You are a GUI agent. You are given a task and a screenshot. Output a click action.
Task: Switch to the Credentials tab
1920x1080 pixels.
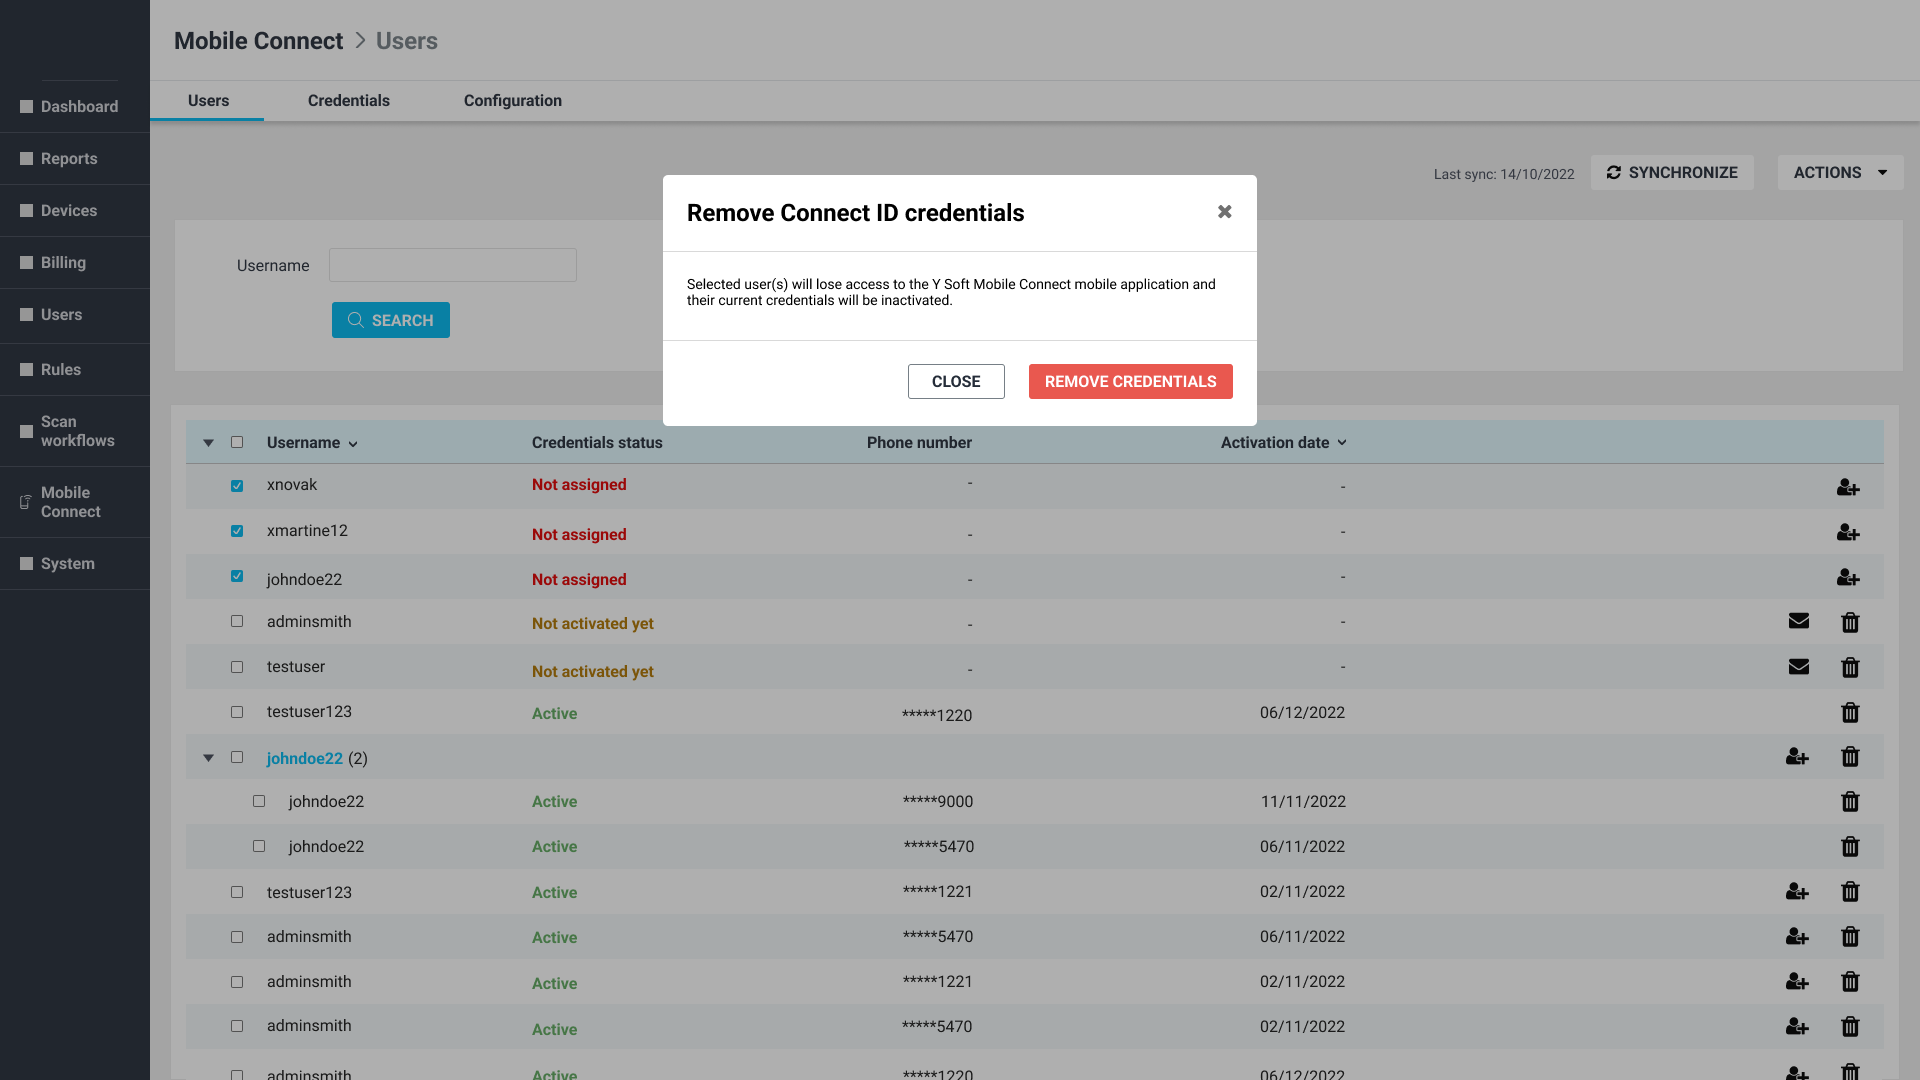click(x=348, y=100)
